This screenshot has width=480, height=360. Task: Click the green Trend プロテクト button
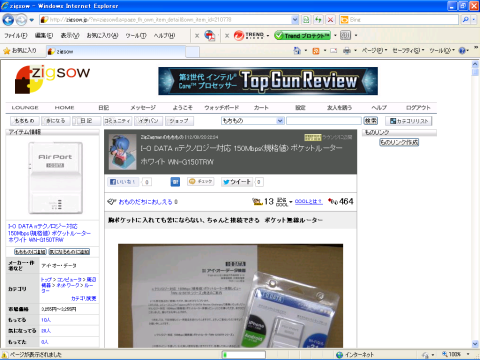coord(302,35)
